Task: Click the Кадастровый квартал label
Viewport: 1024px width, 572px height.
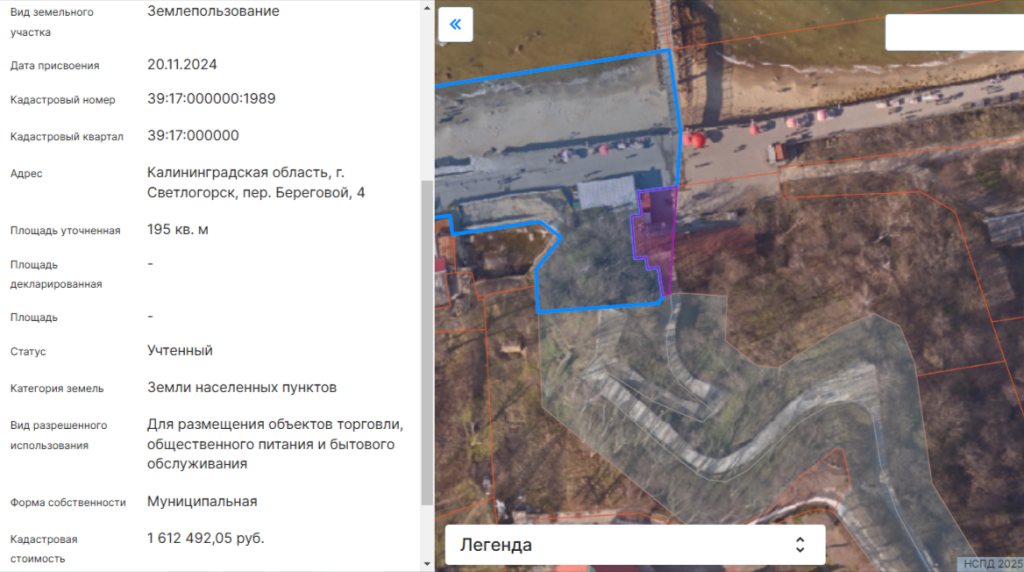Action: 67,136
